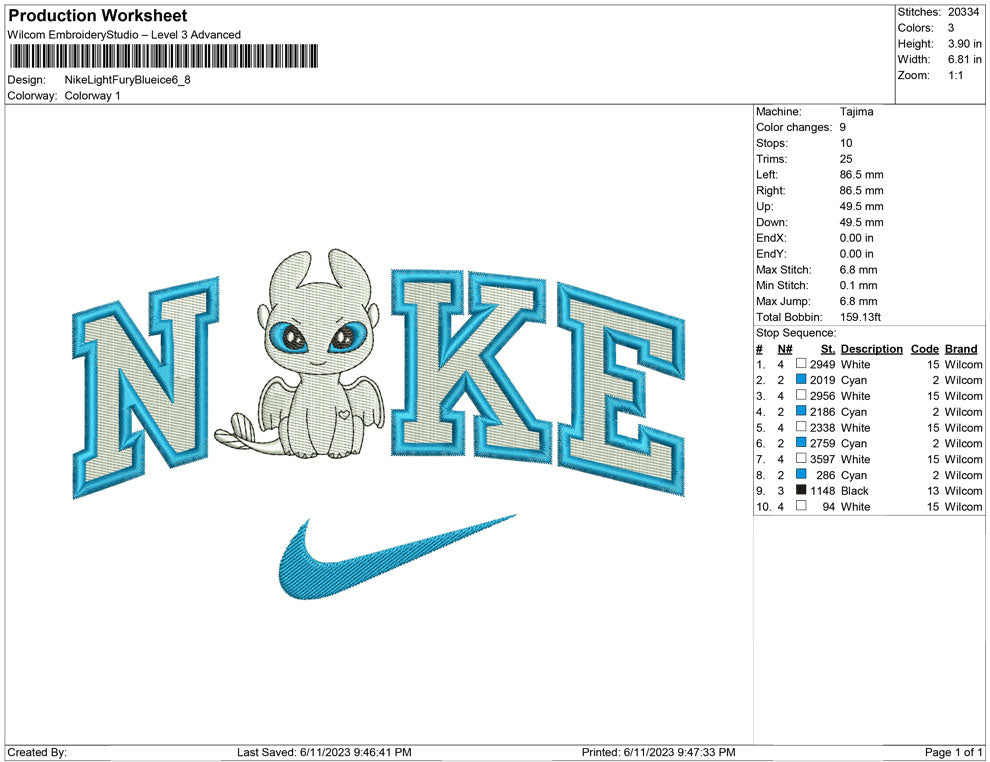The image size is (990, 762).
Task: Click the cyan swatch in stop row 8
Action: tap(801, 474)
